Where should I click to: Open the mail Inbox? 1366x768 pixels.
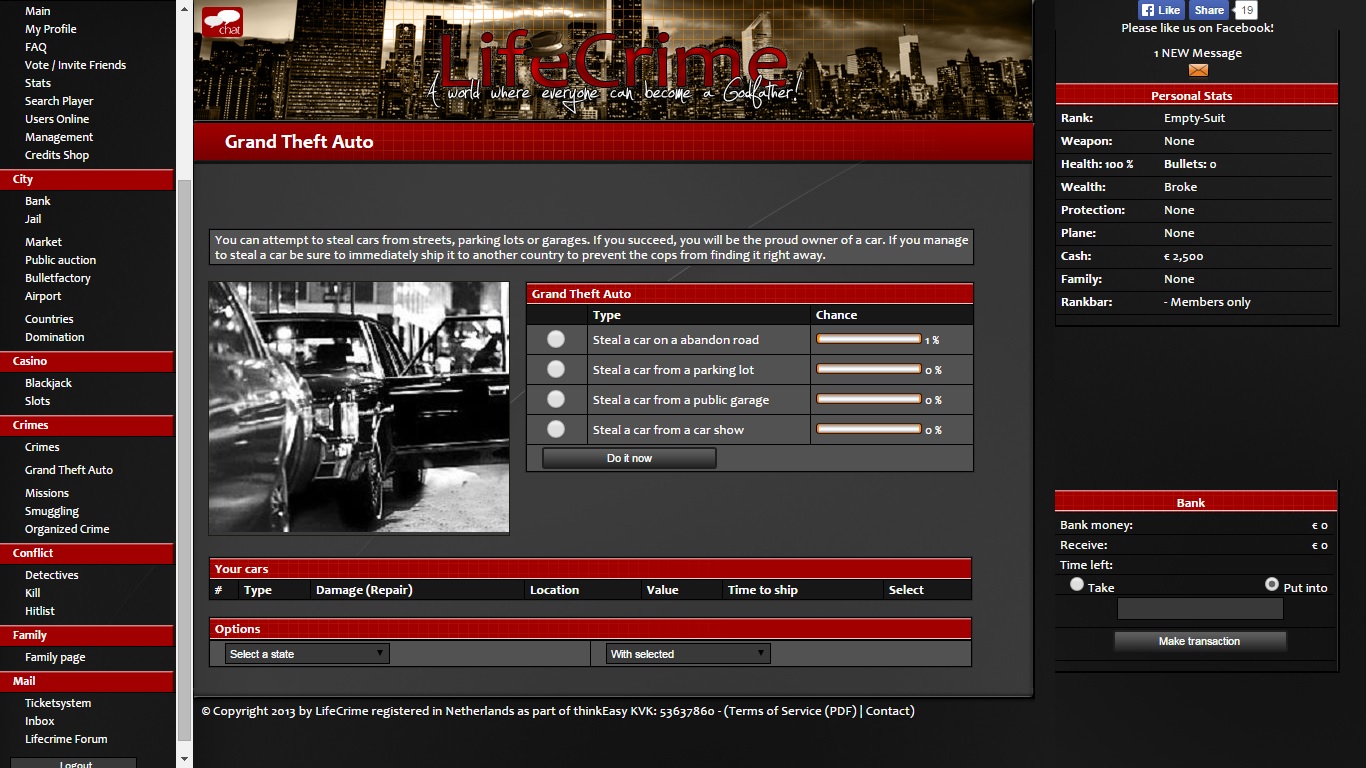40,721
